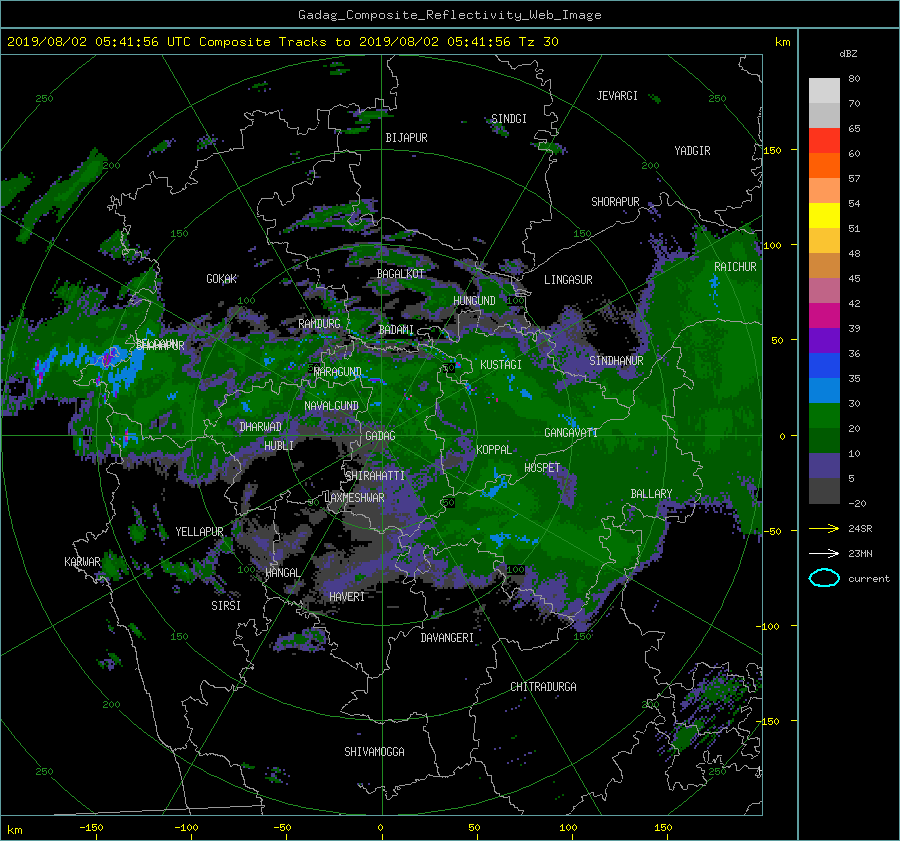This screenshot has height=841, width=900.
Task: Click the DAVANGERI city label
Action: pyautogui.click(x=447, y=638)
